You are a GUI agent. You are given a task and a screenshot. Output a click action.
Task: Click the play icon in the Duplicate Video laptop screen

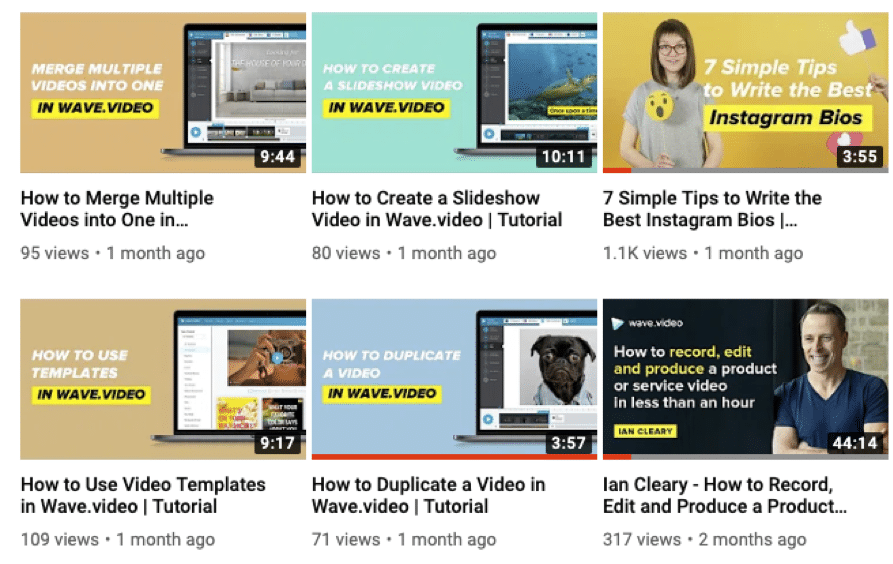click(488, 419)
